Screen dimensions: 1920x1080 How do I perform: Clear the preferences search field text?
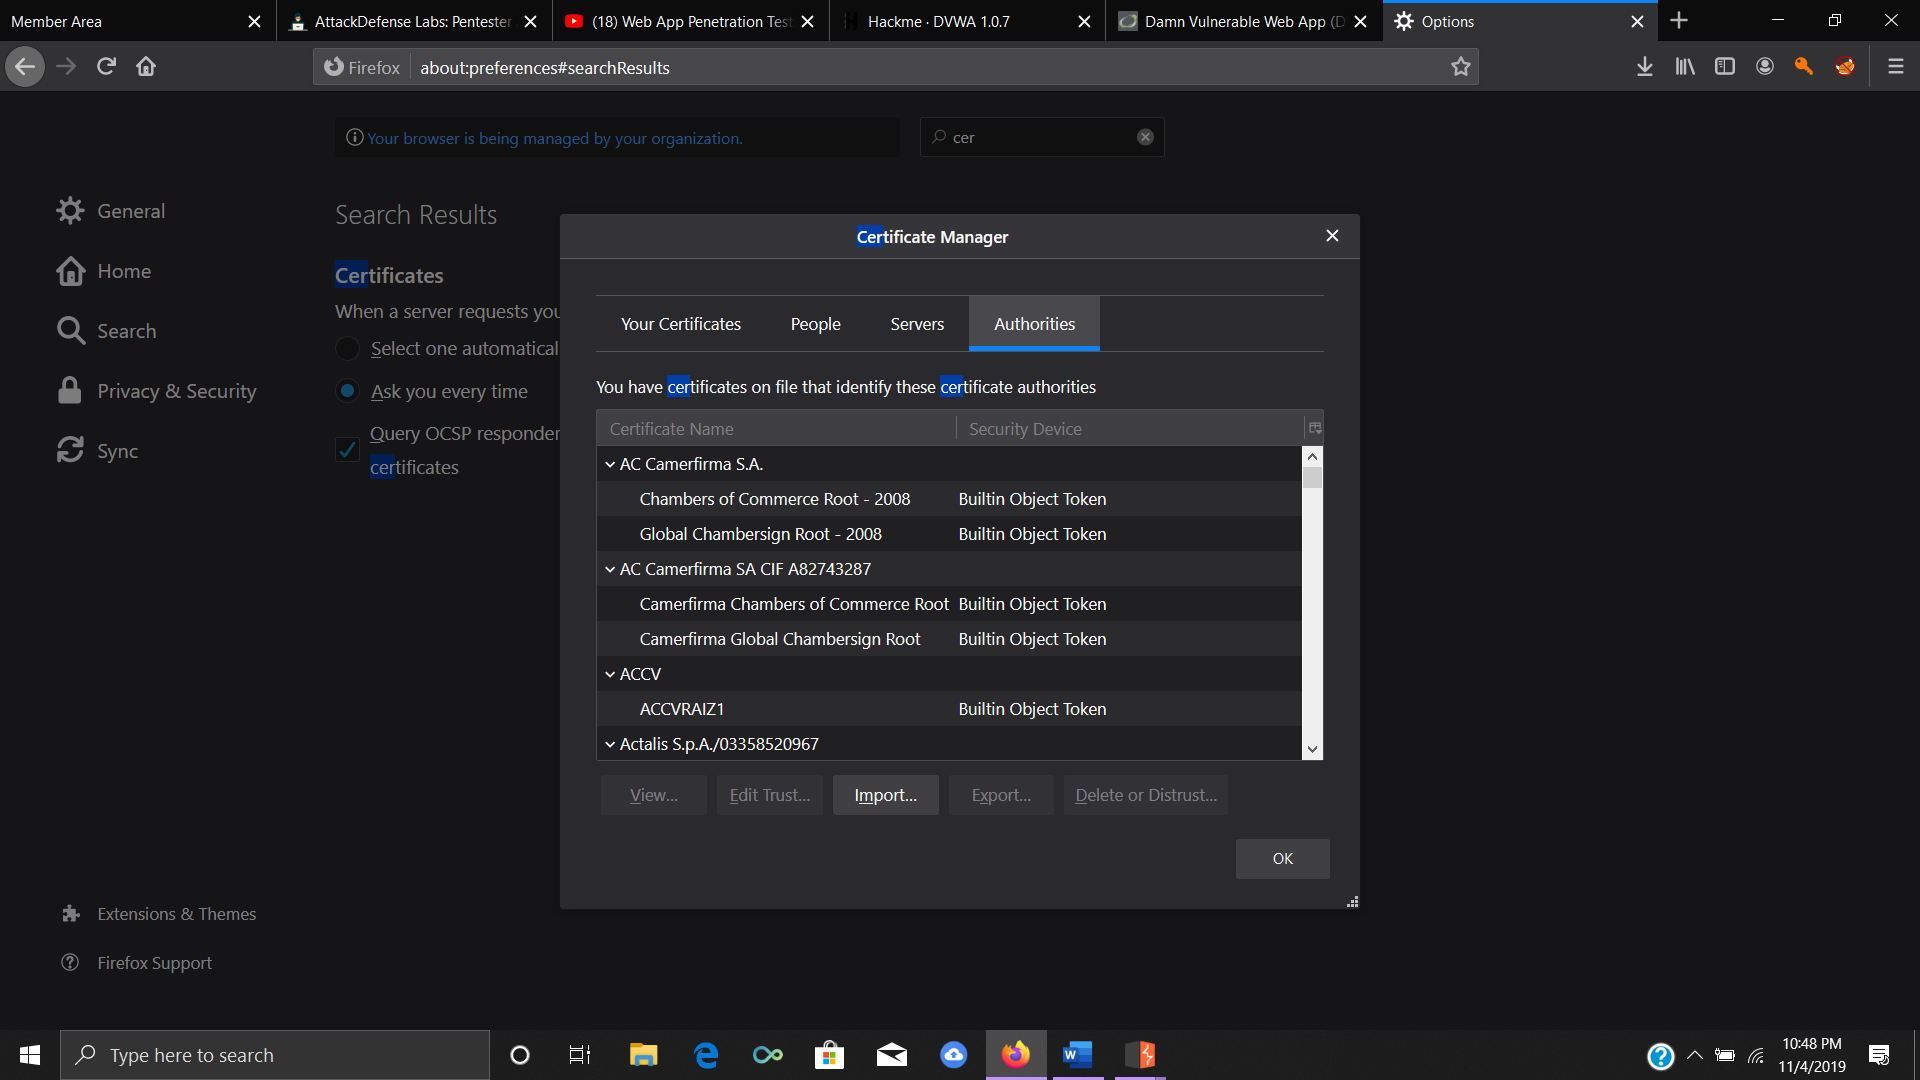pyautogui.click(x=1145, y=137)
